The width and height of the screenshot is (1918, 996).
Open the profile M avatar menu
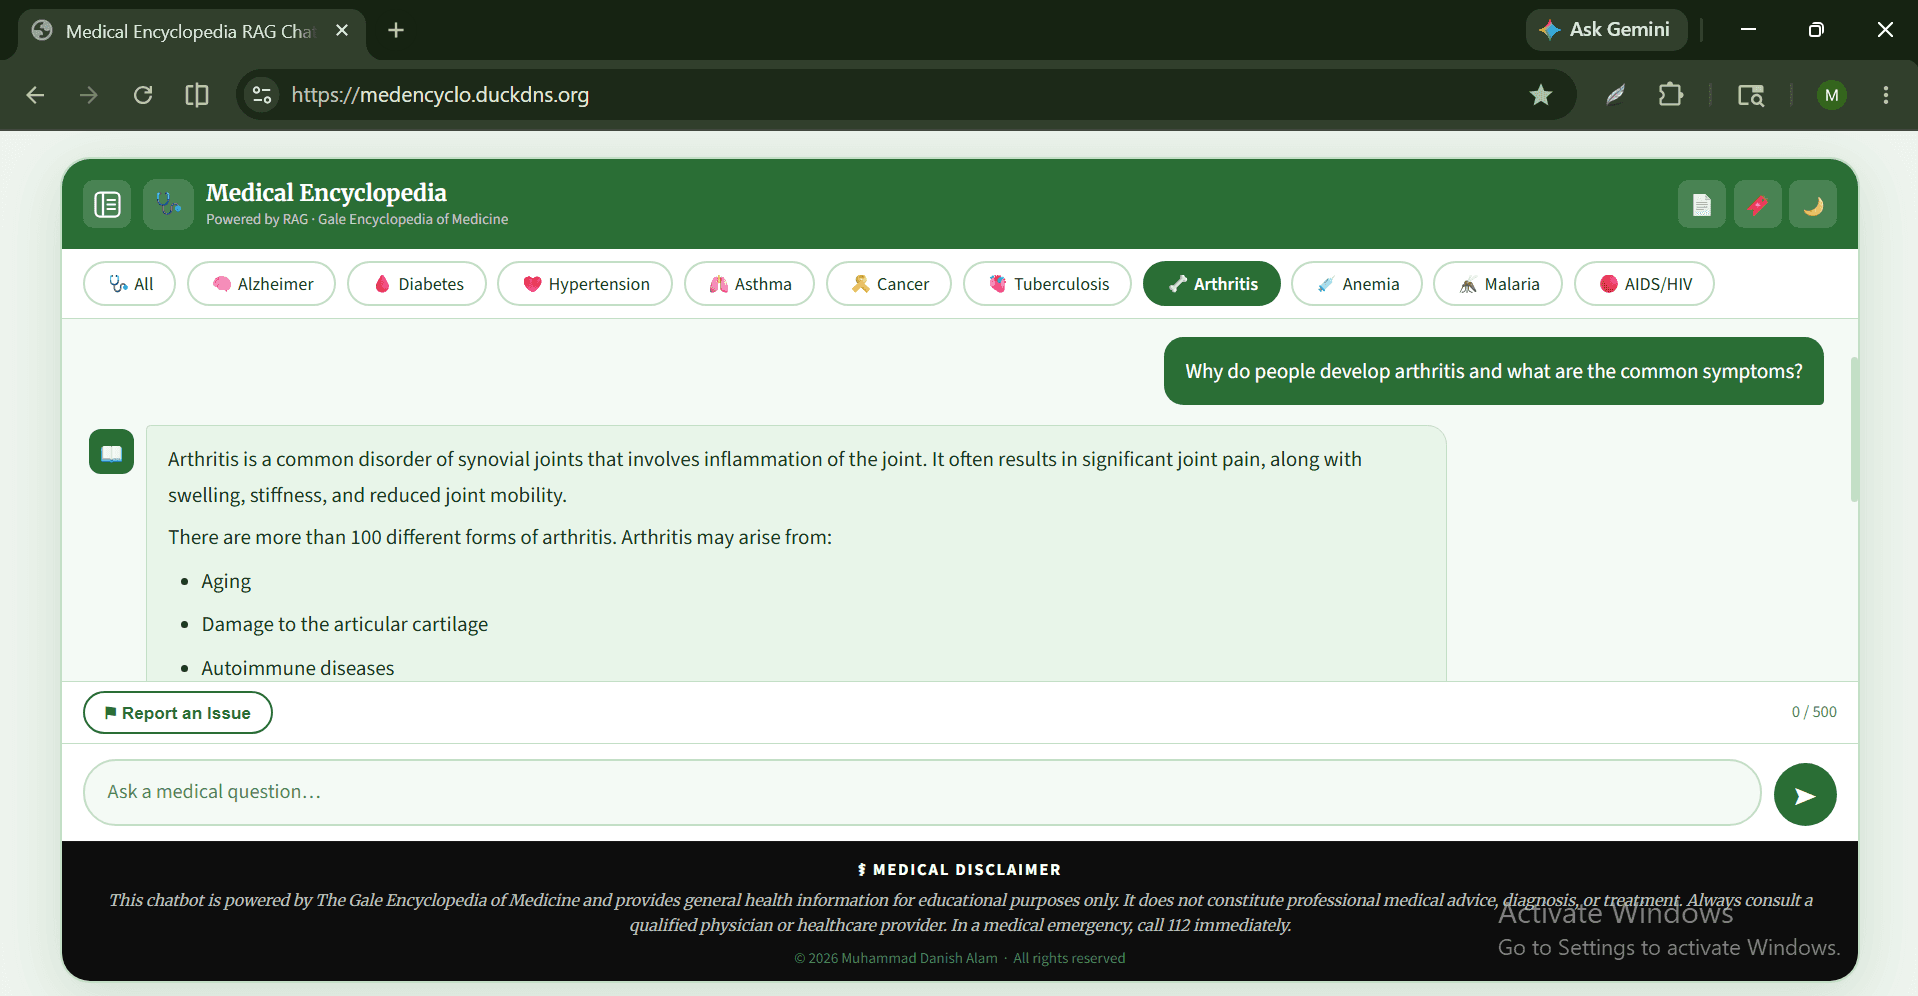pos(1832,95)
